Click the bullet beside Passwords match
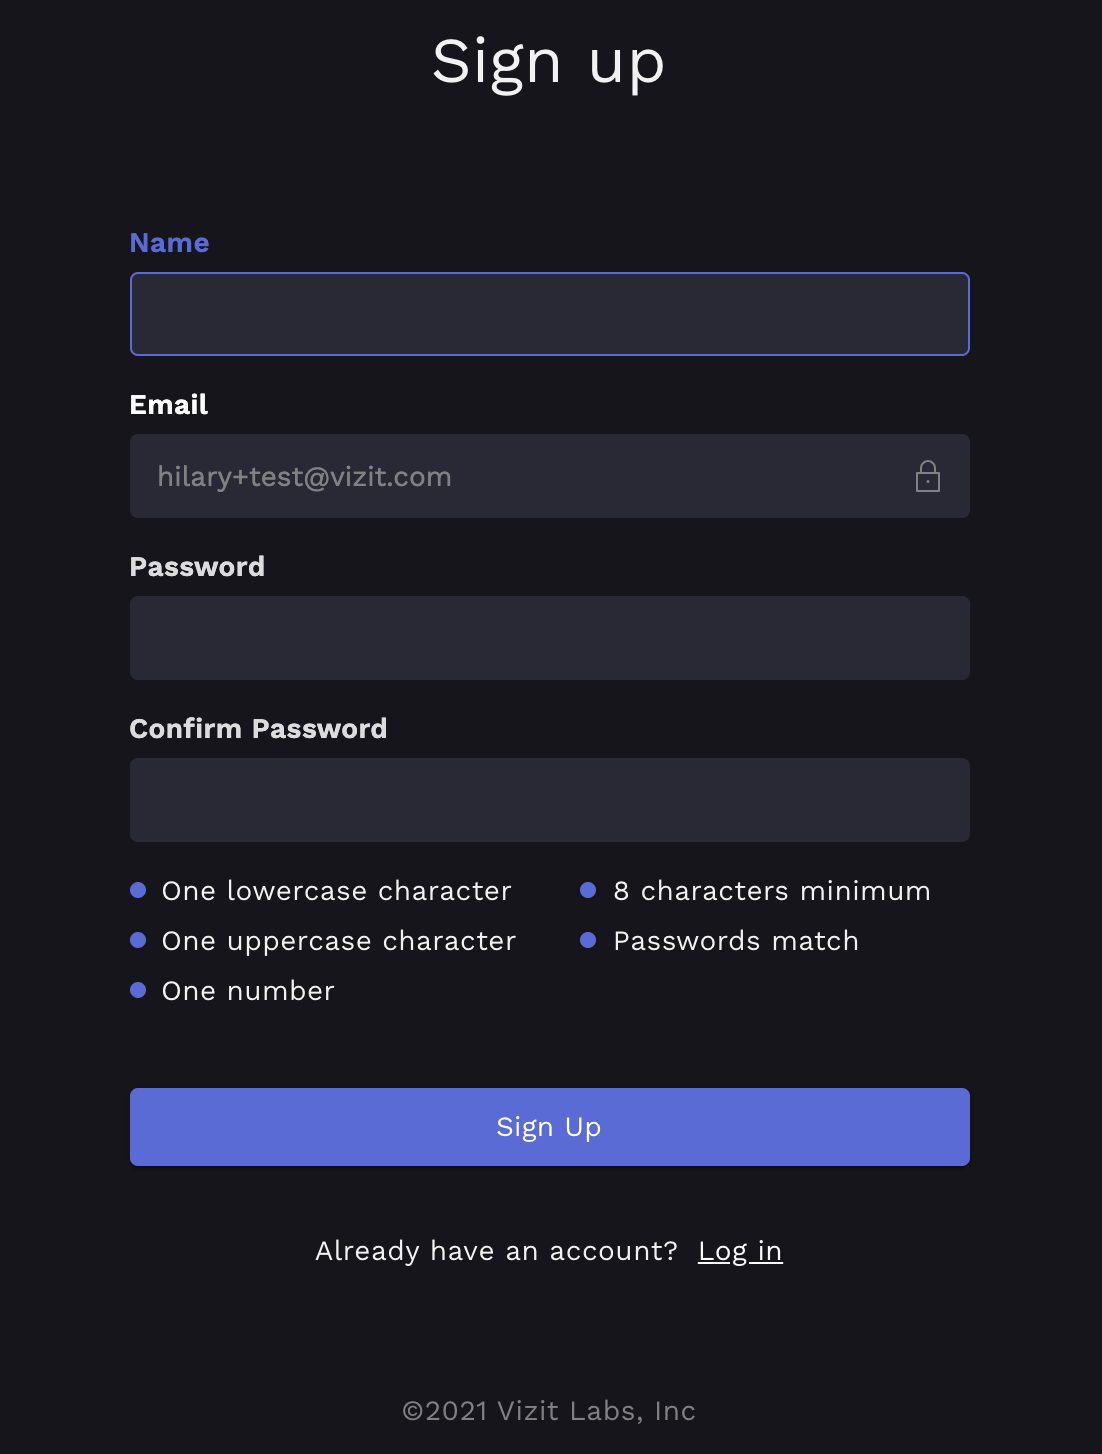 [x=588, y=940]
